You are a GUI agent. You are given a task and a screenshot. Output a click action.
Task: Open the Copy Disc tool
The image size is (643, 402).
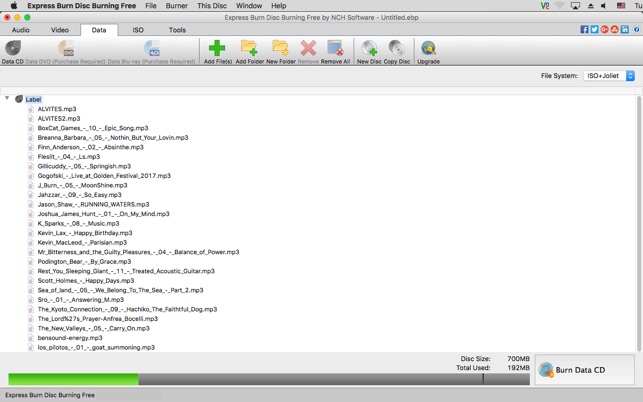[397, 51]
